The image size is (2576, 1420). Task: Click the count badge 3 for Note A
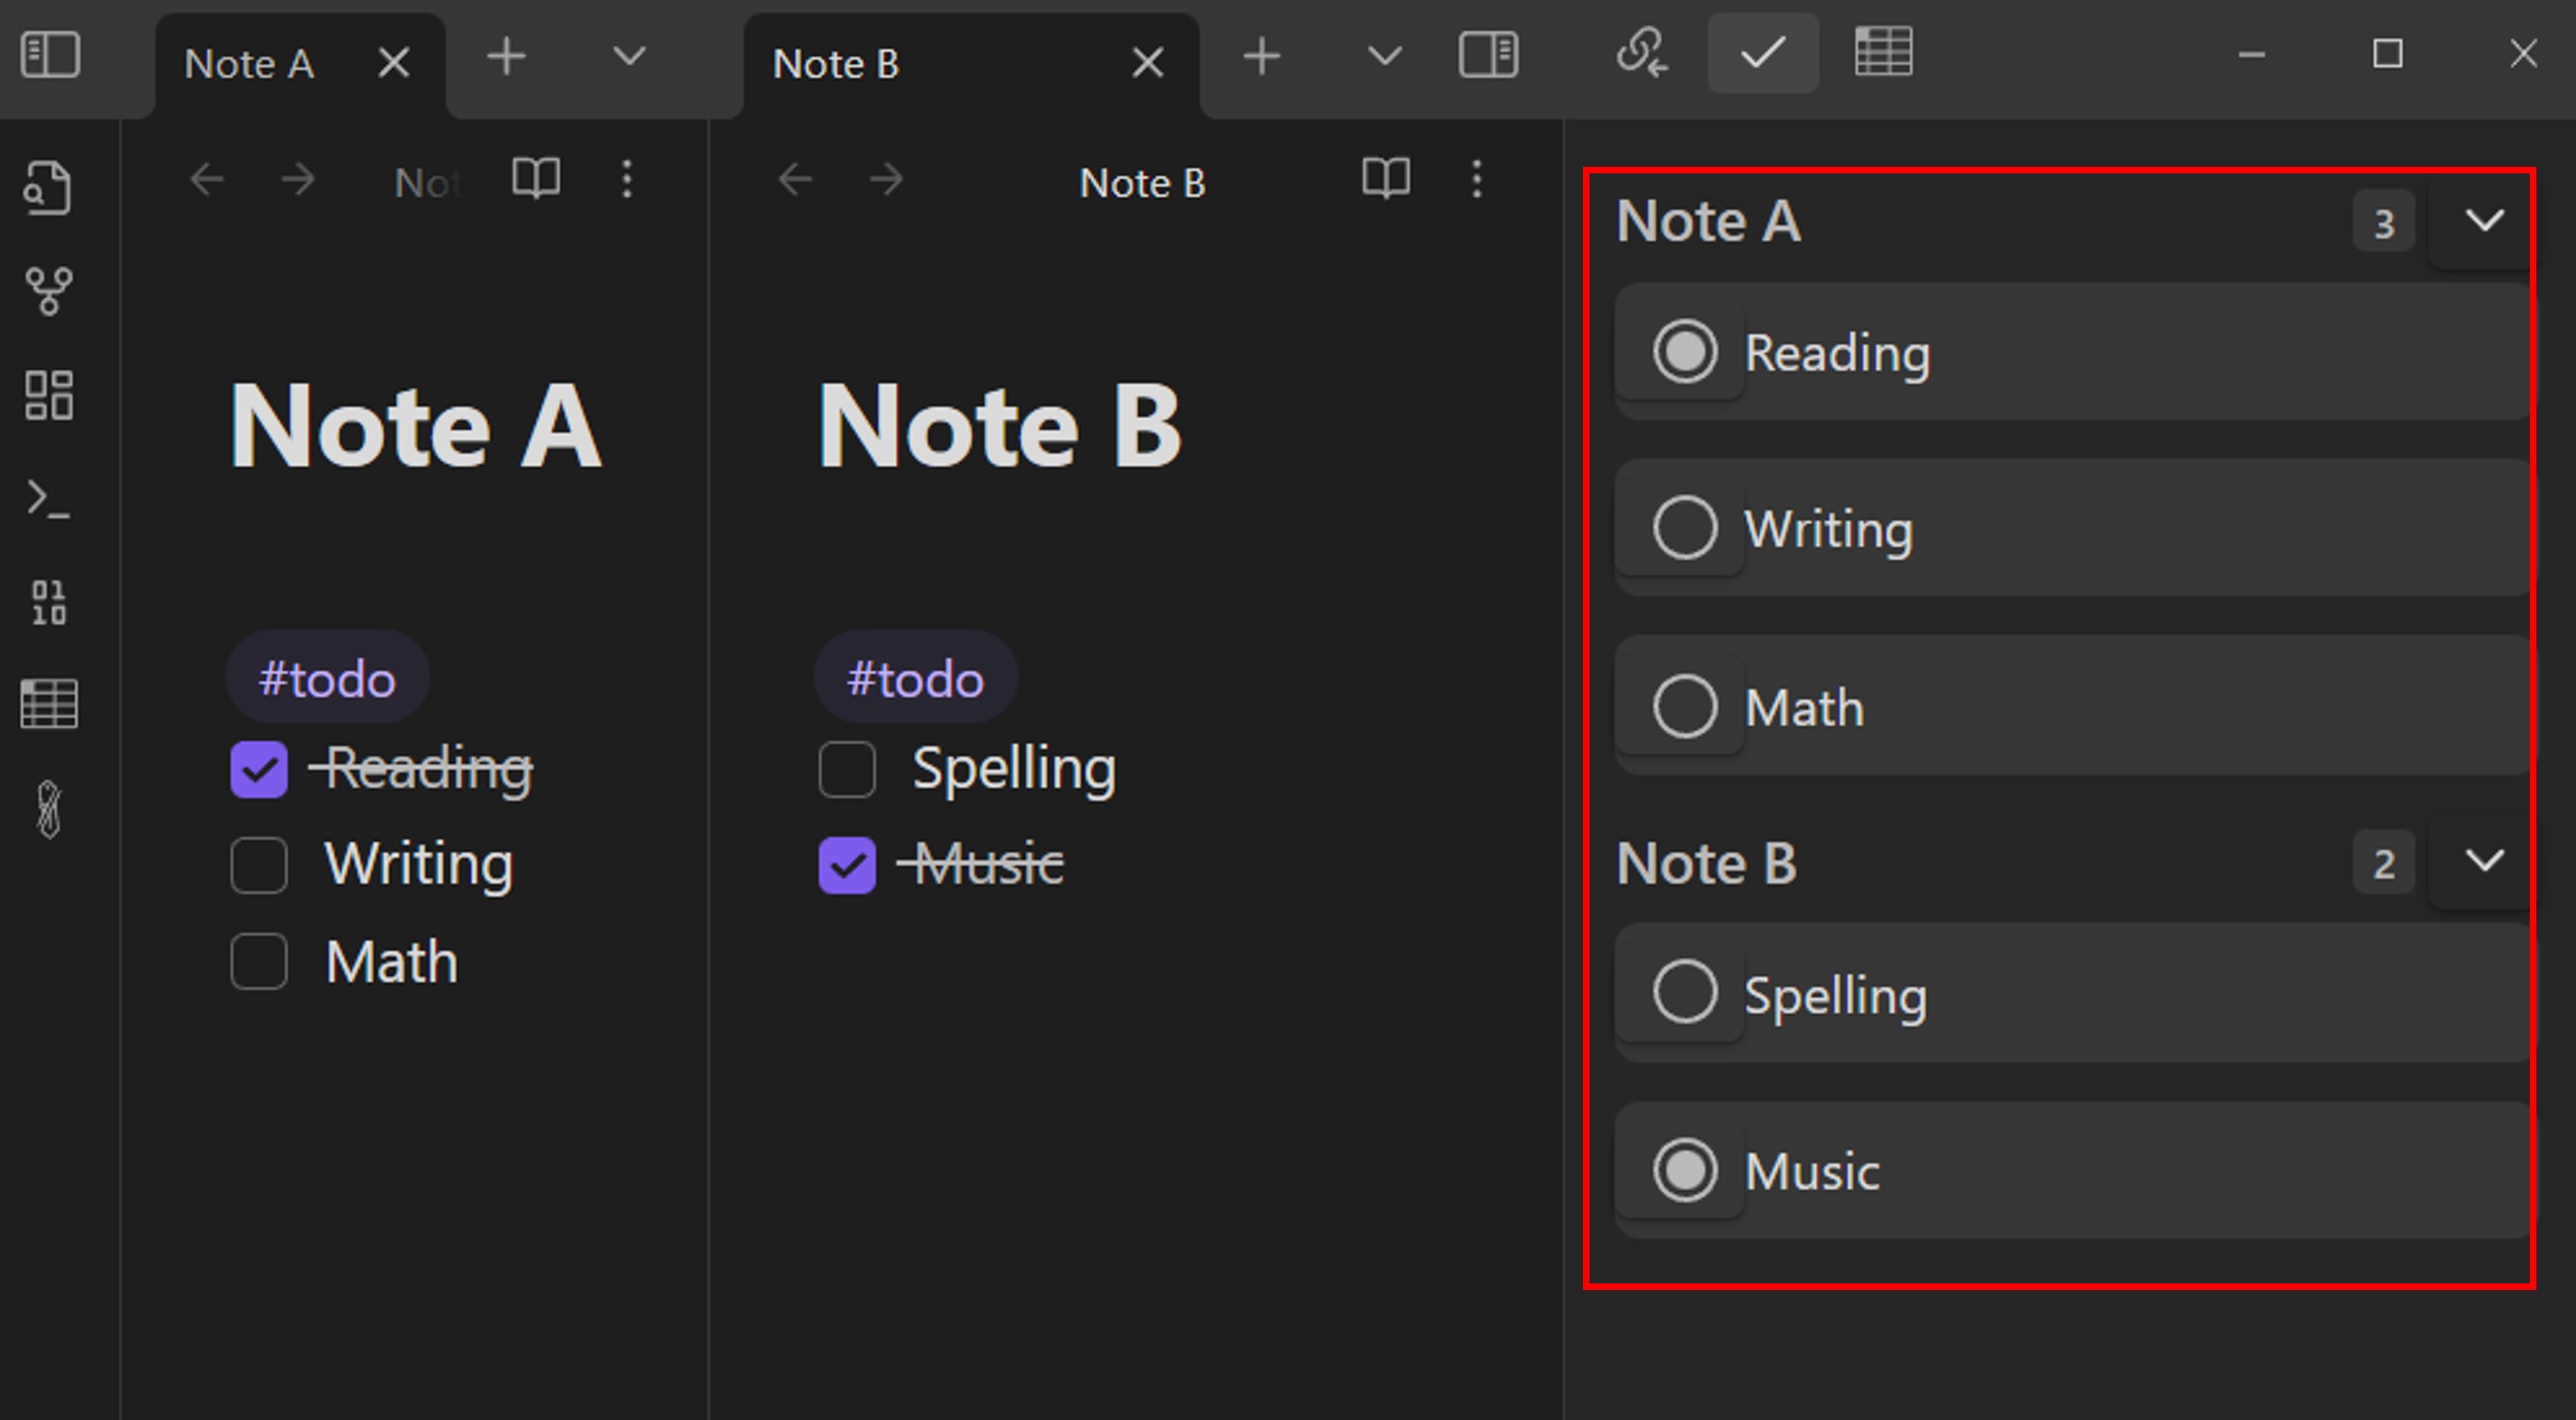pos(2384,223)
